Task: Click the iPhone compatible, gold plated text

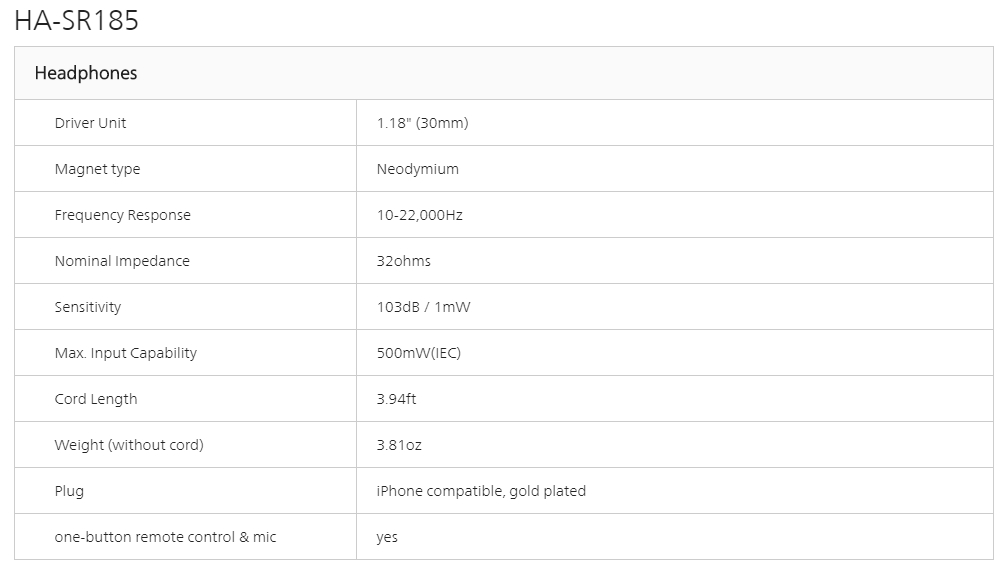Action: click(x=481, y=491)
